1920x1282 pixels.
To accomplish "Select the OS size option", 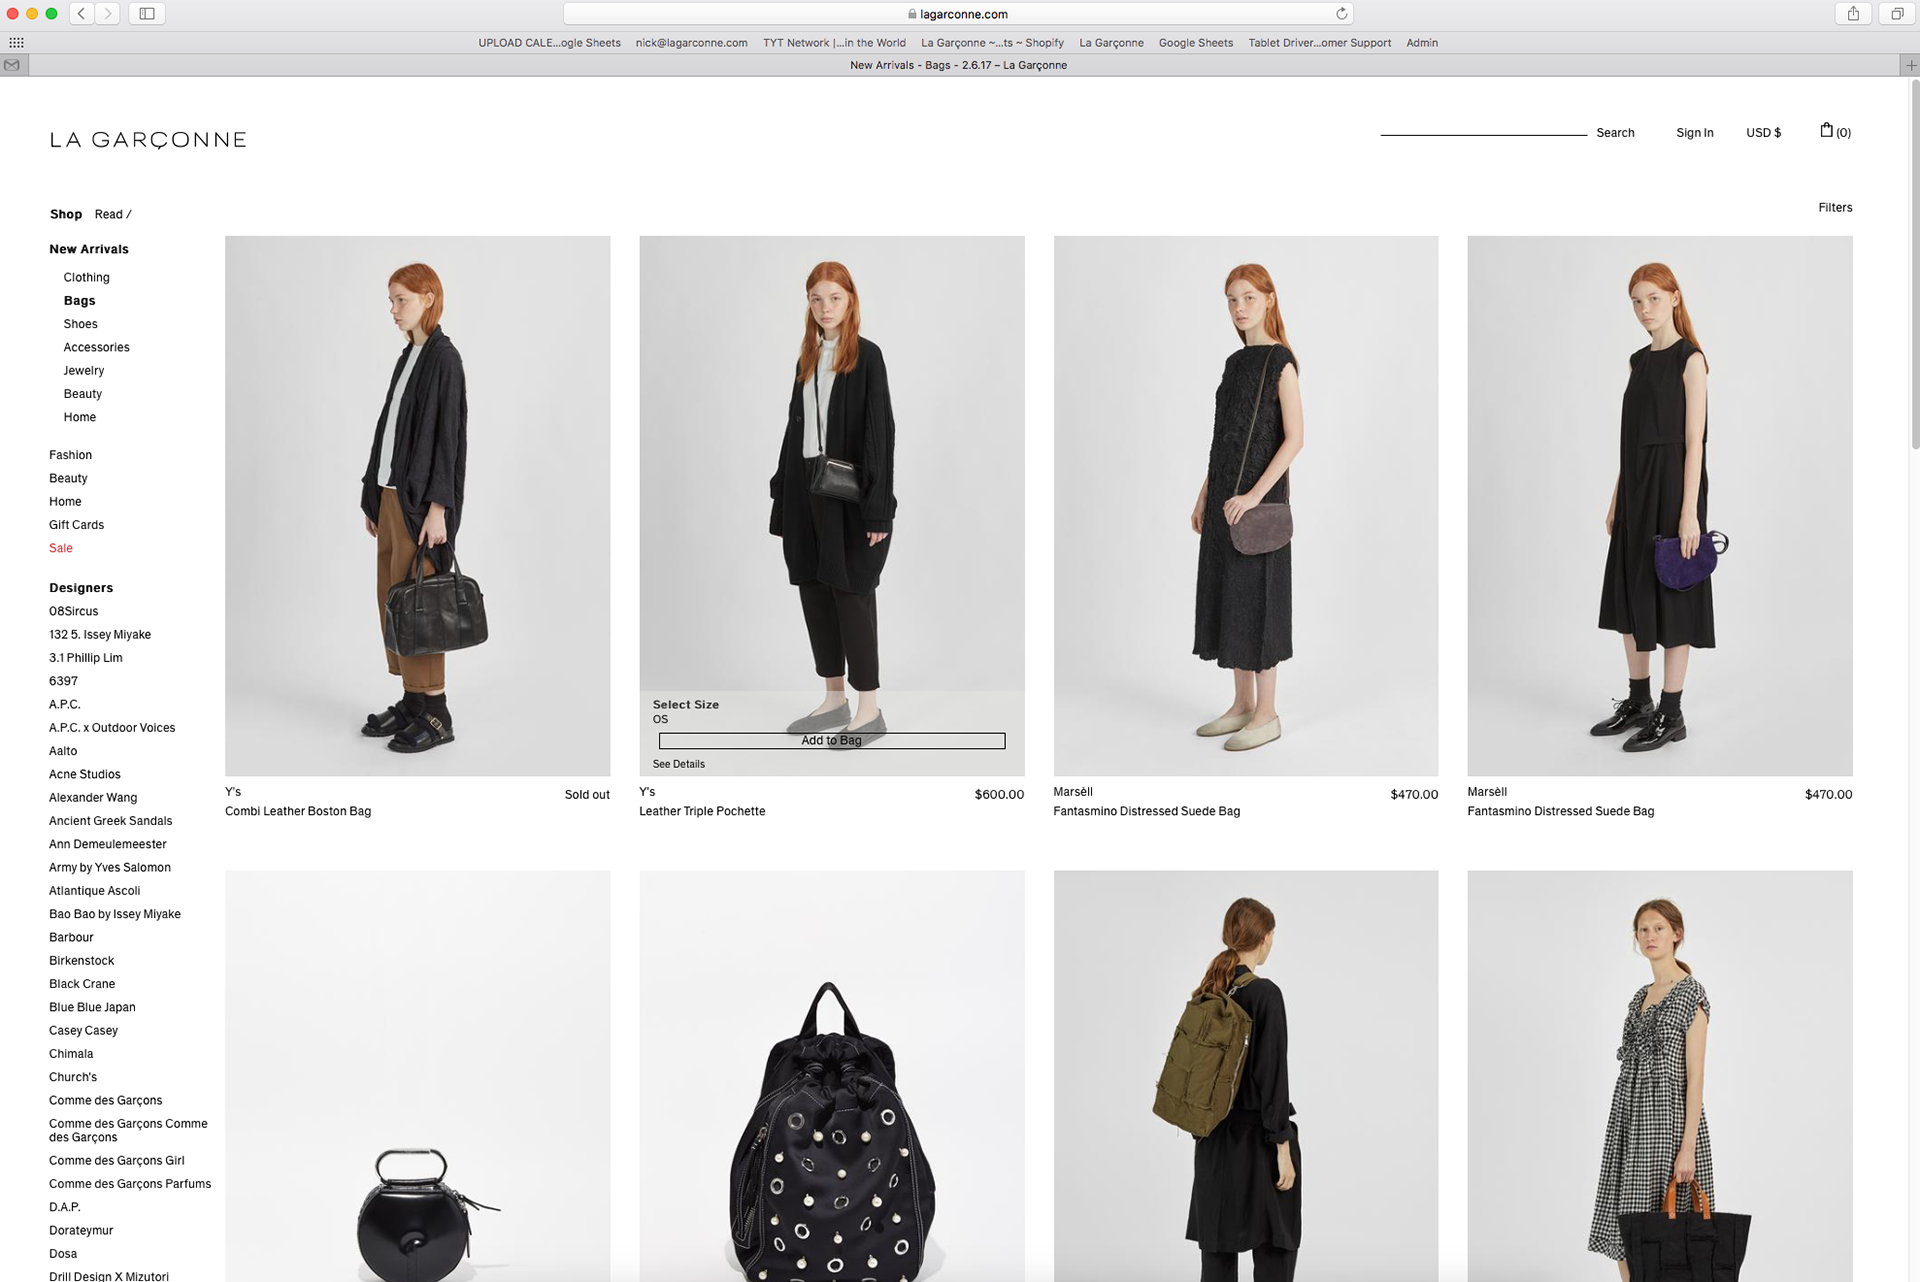I will point(660,720).
